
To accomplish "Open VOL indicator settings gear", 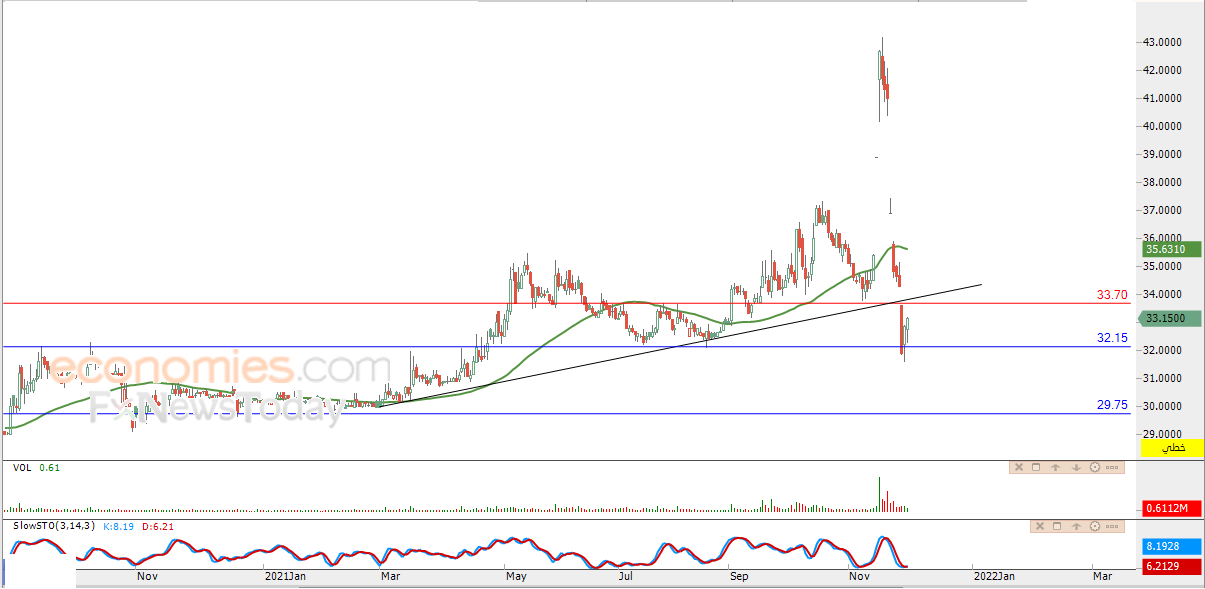I will [1095, 467].
